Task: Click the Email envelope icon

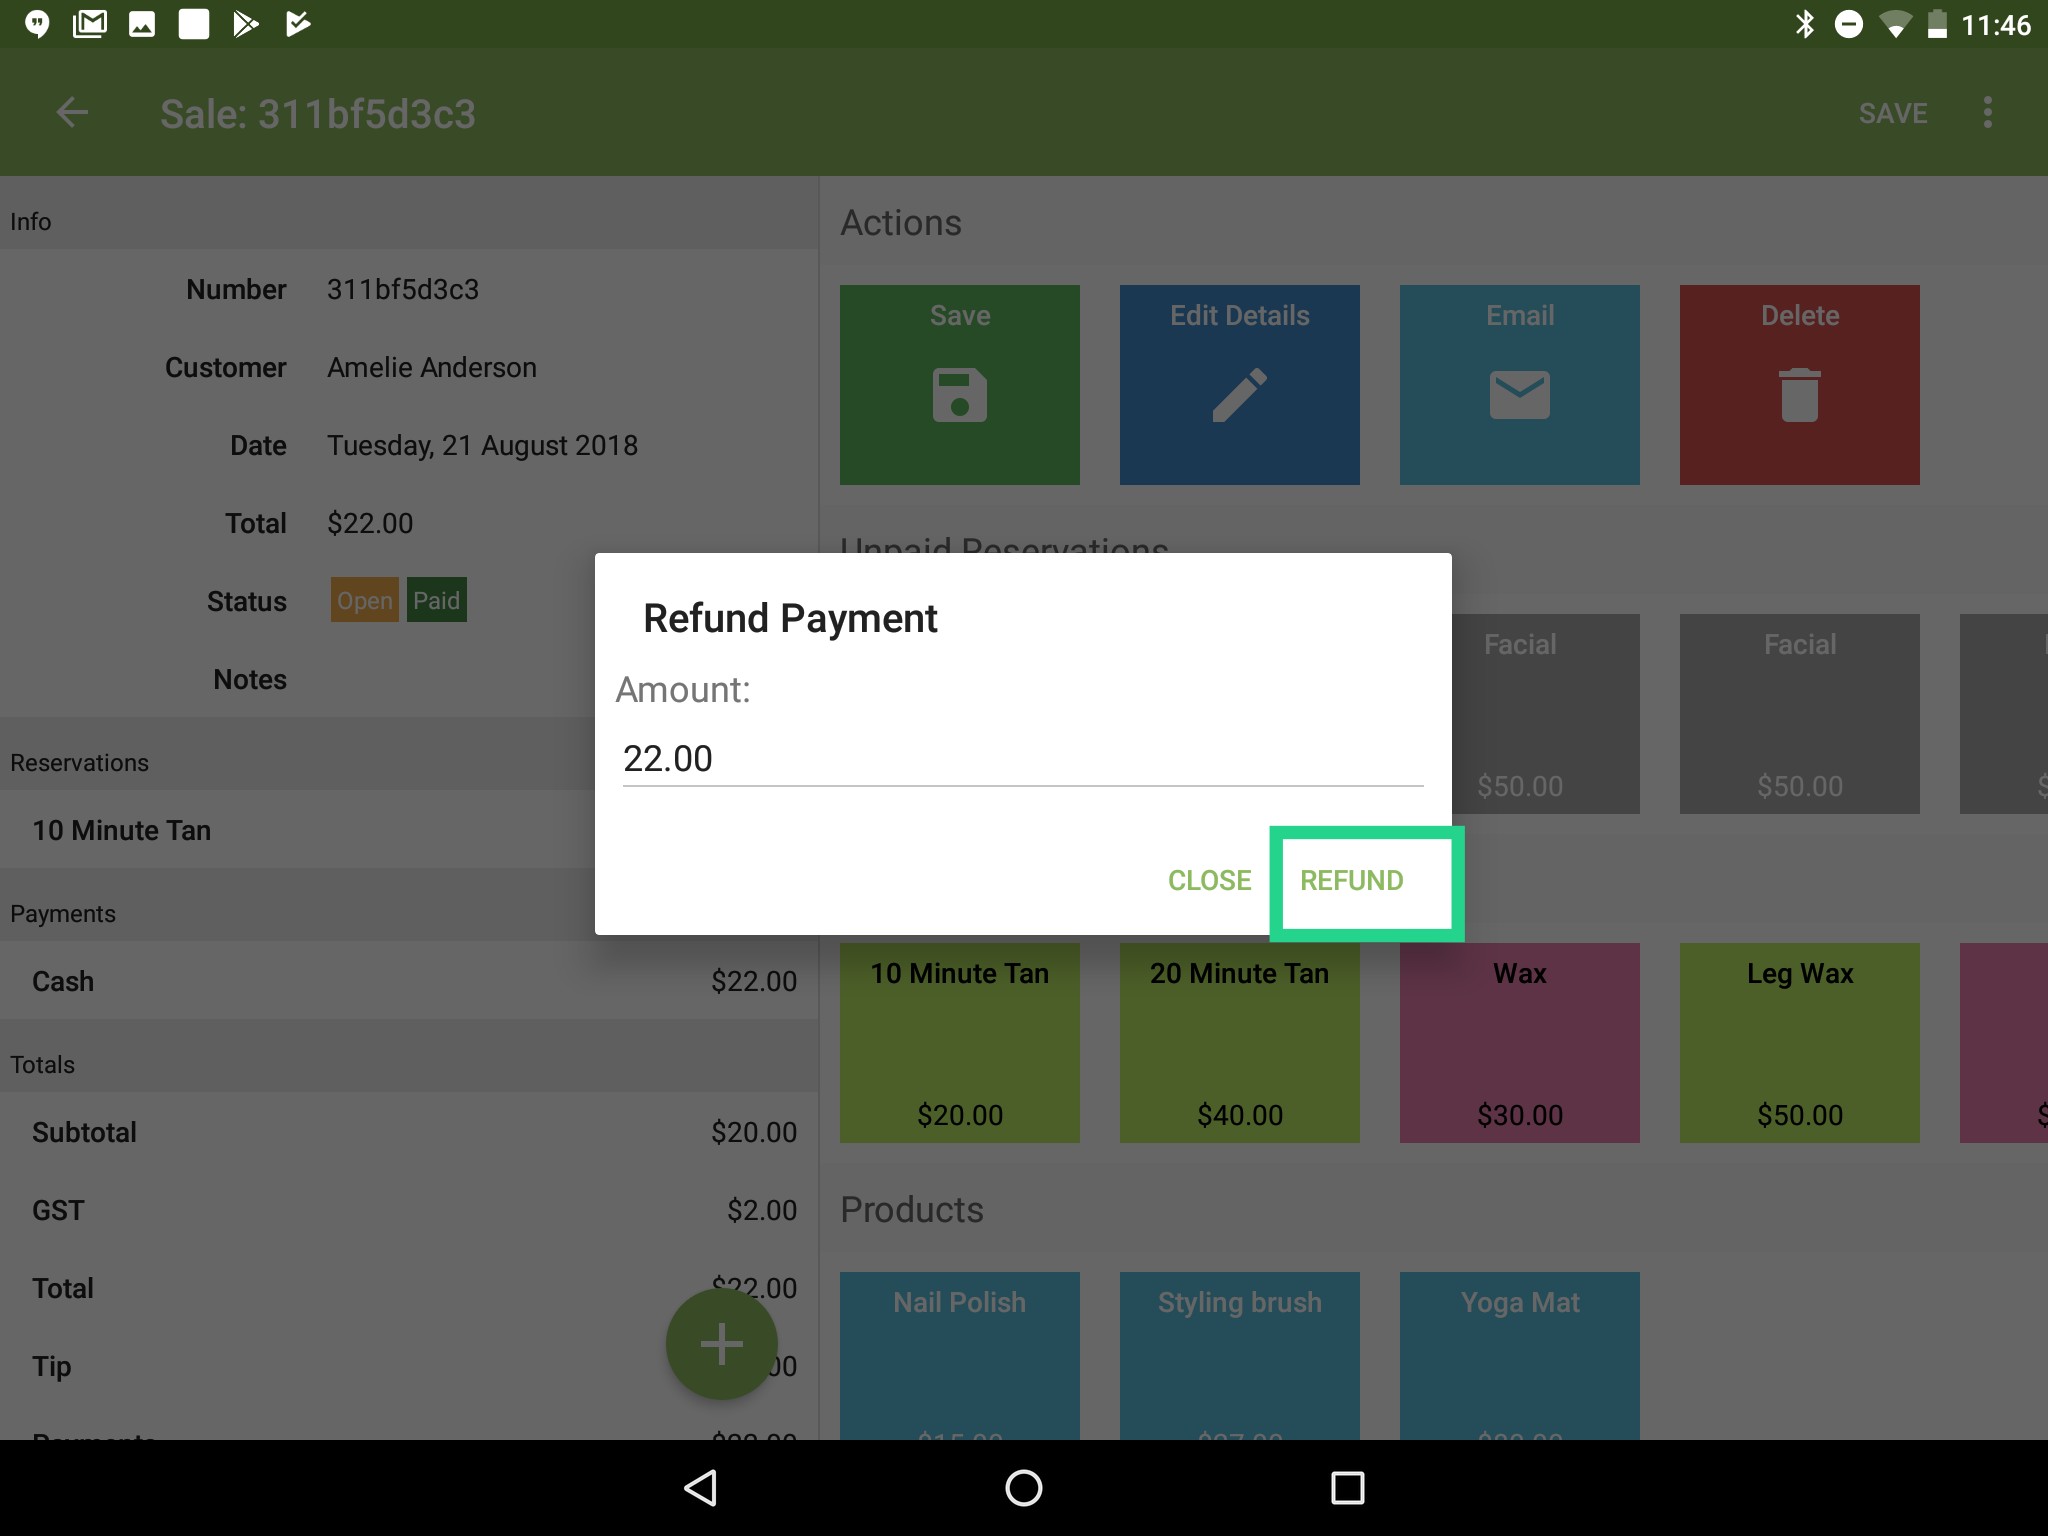Action: tap(1519, 395)
